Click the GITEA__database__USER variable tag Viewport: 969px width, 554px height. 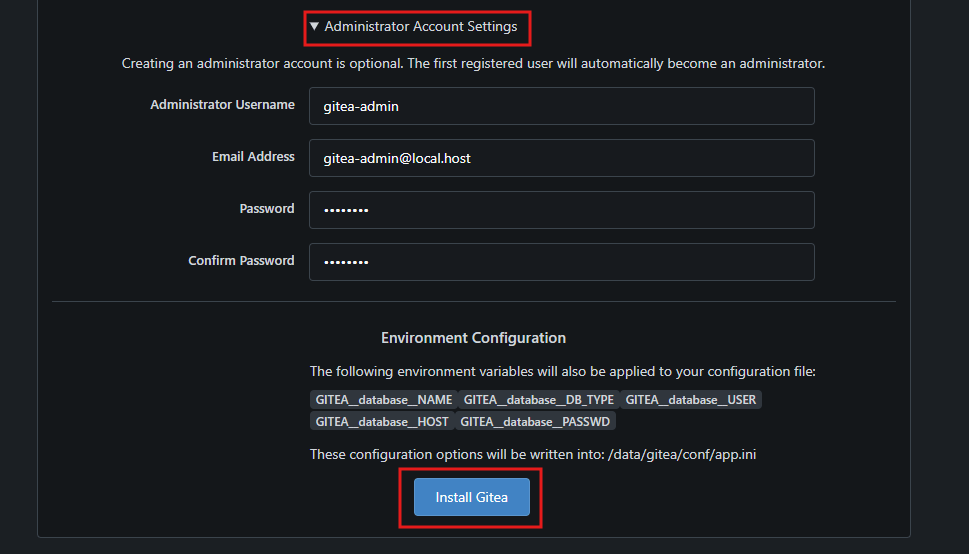[690, 399]
